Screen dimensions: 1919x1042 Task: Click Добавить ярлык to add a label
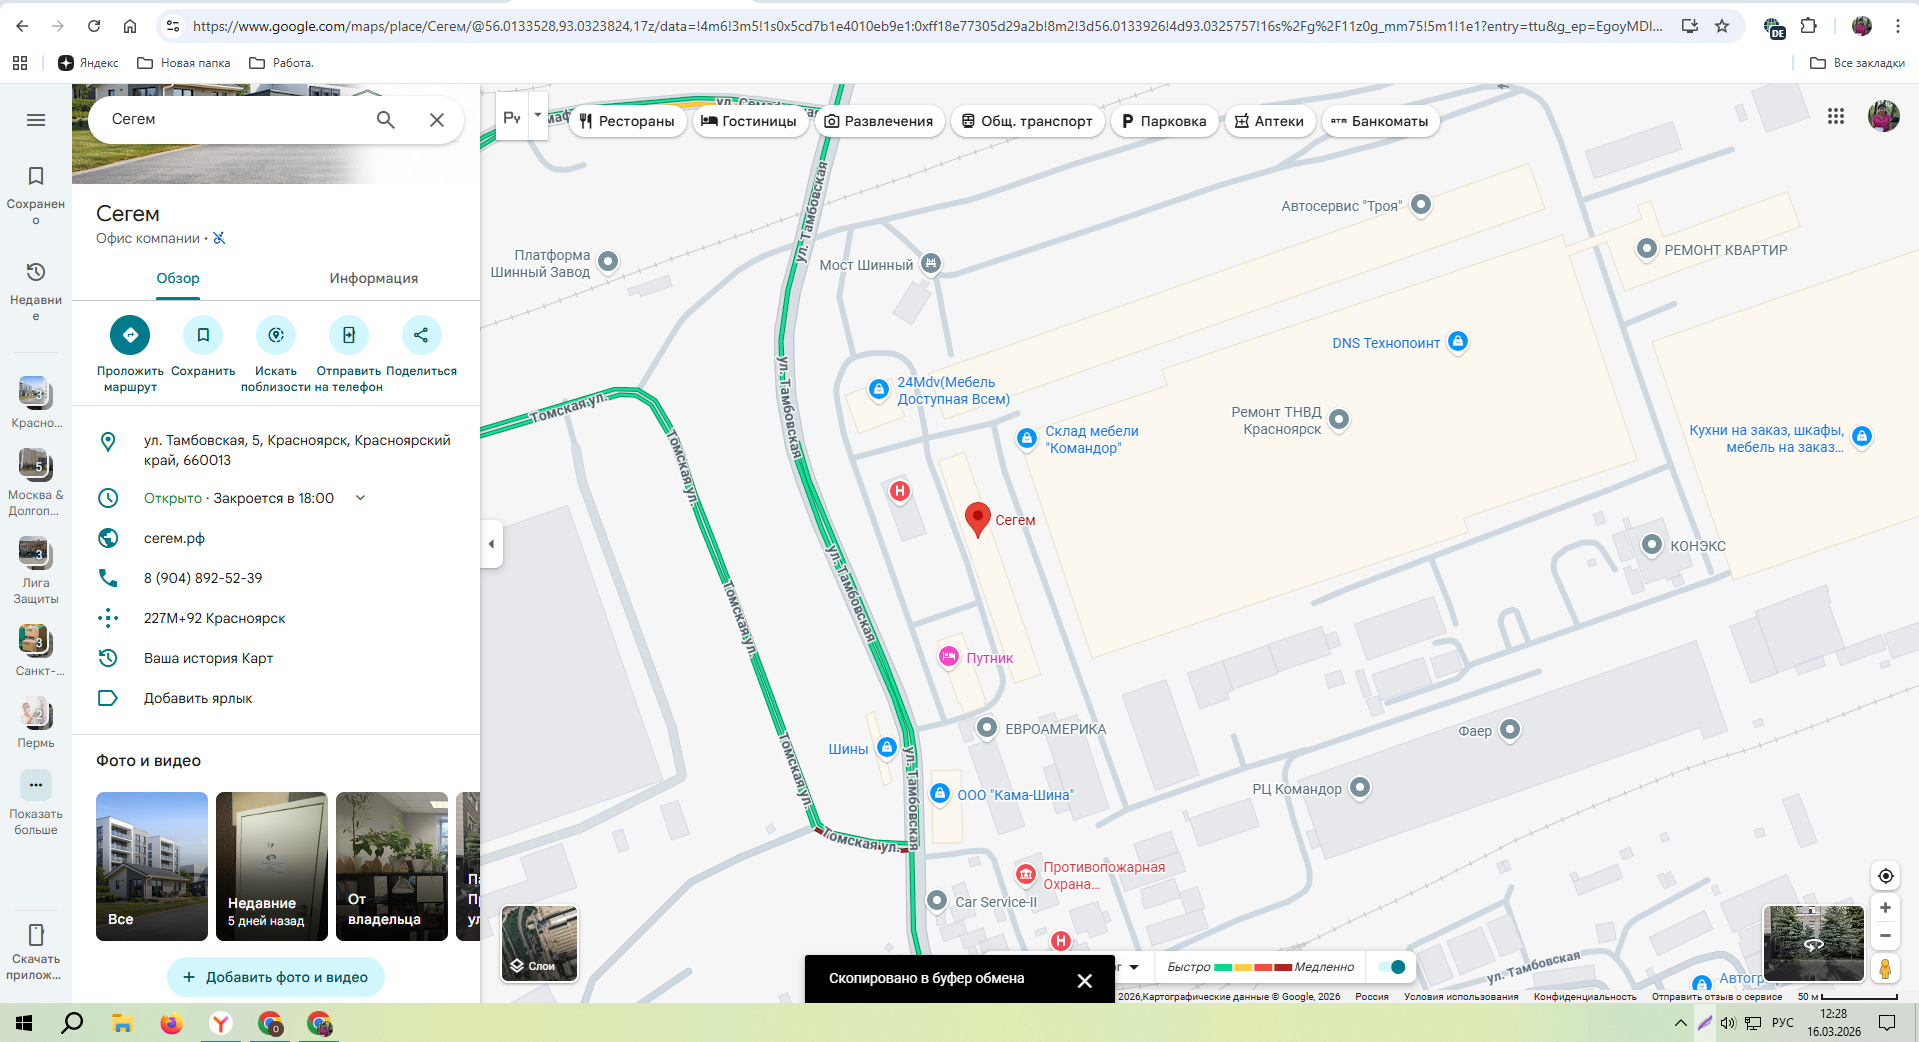198,698
